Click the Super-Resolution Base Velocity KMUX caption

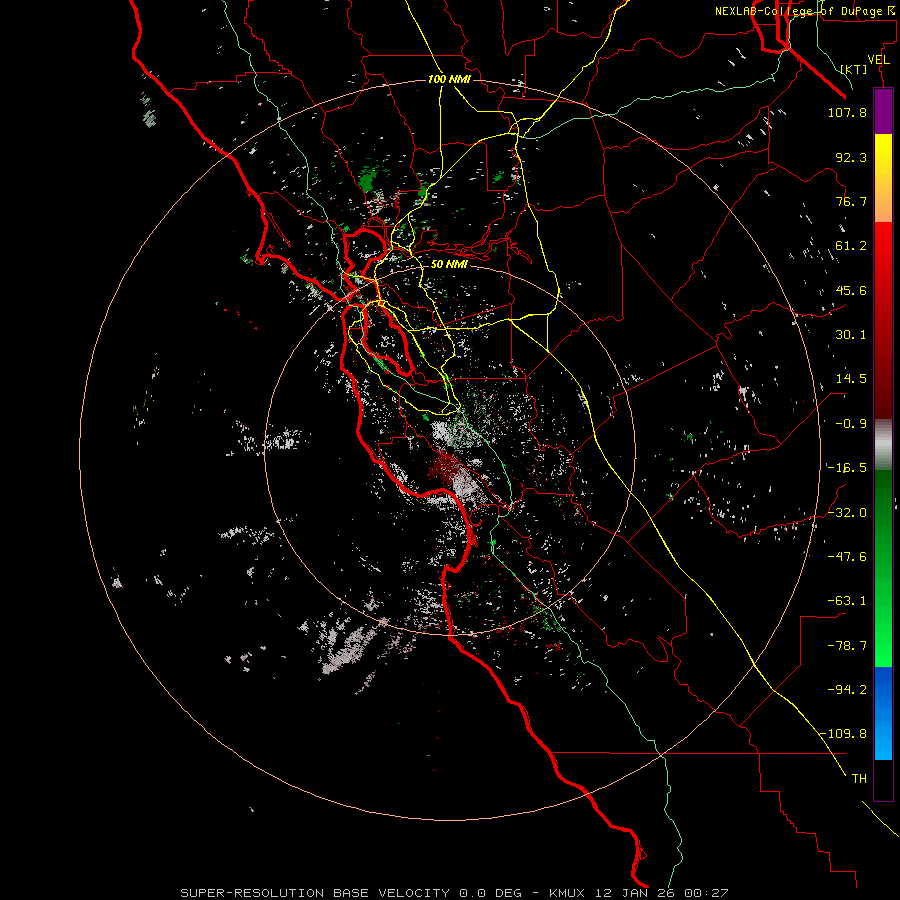(454, 893)
